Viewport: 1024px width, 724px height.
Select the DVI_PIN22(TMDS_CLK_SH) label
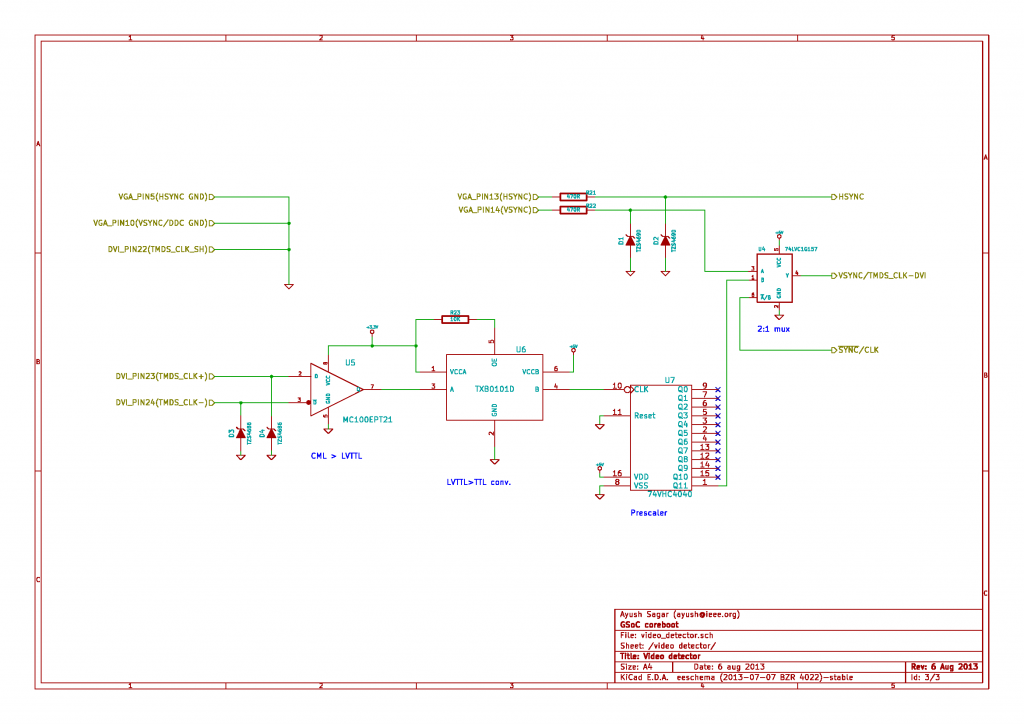pos(158,249)
